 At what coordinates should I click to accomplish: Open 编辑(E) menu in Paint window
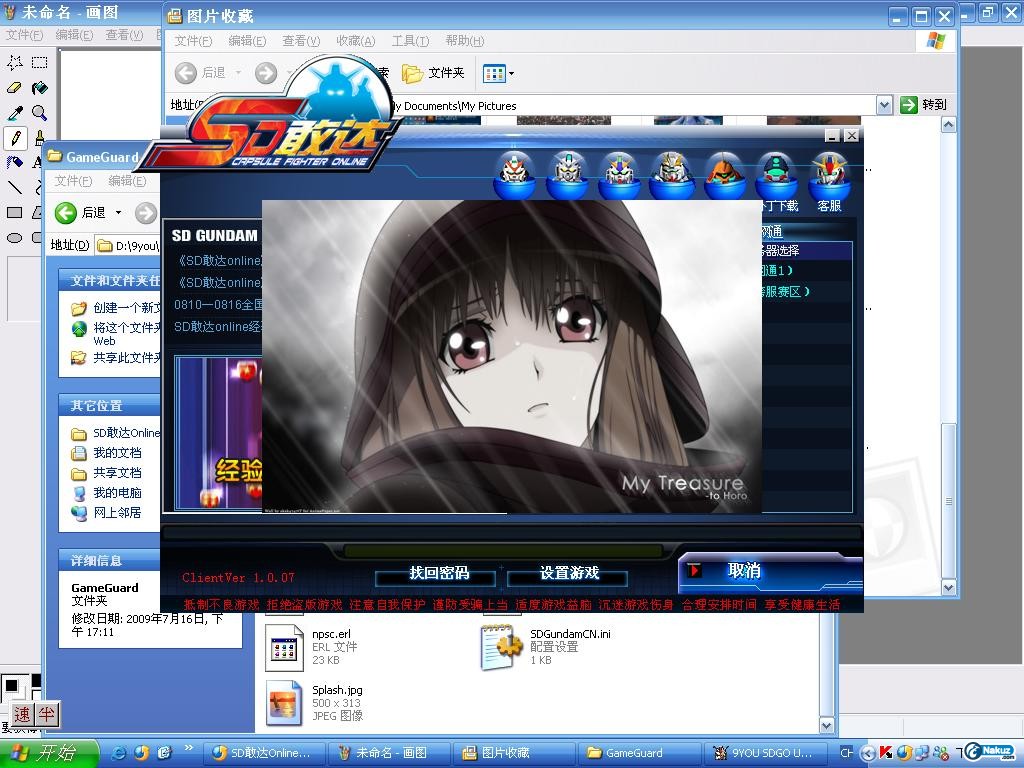[x=74, y=35]
